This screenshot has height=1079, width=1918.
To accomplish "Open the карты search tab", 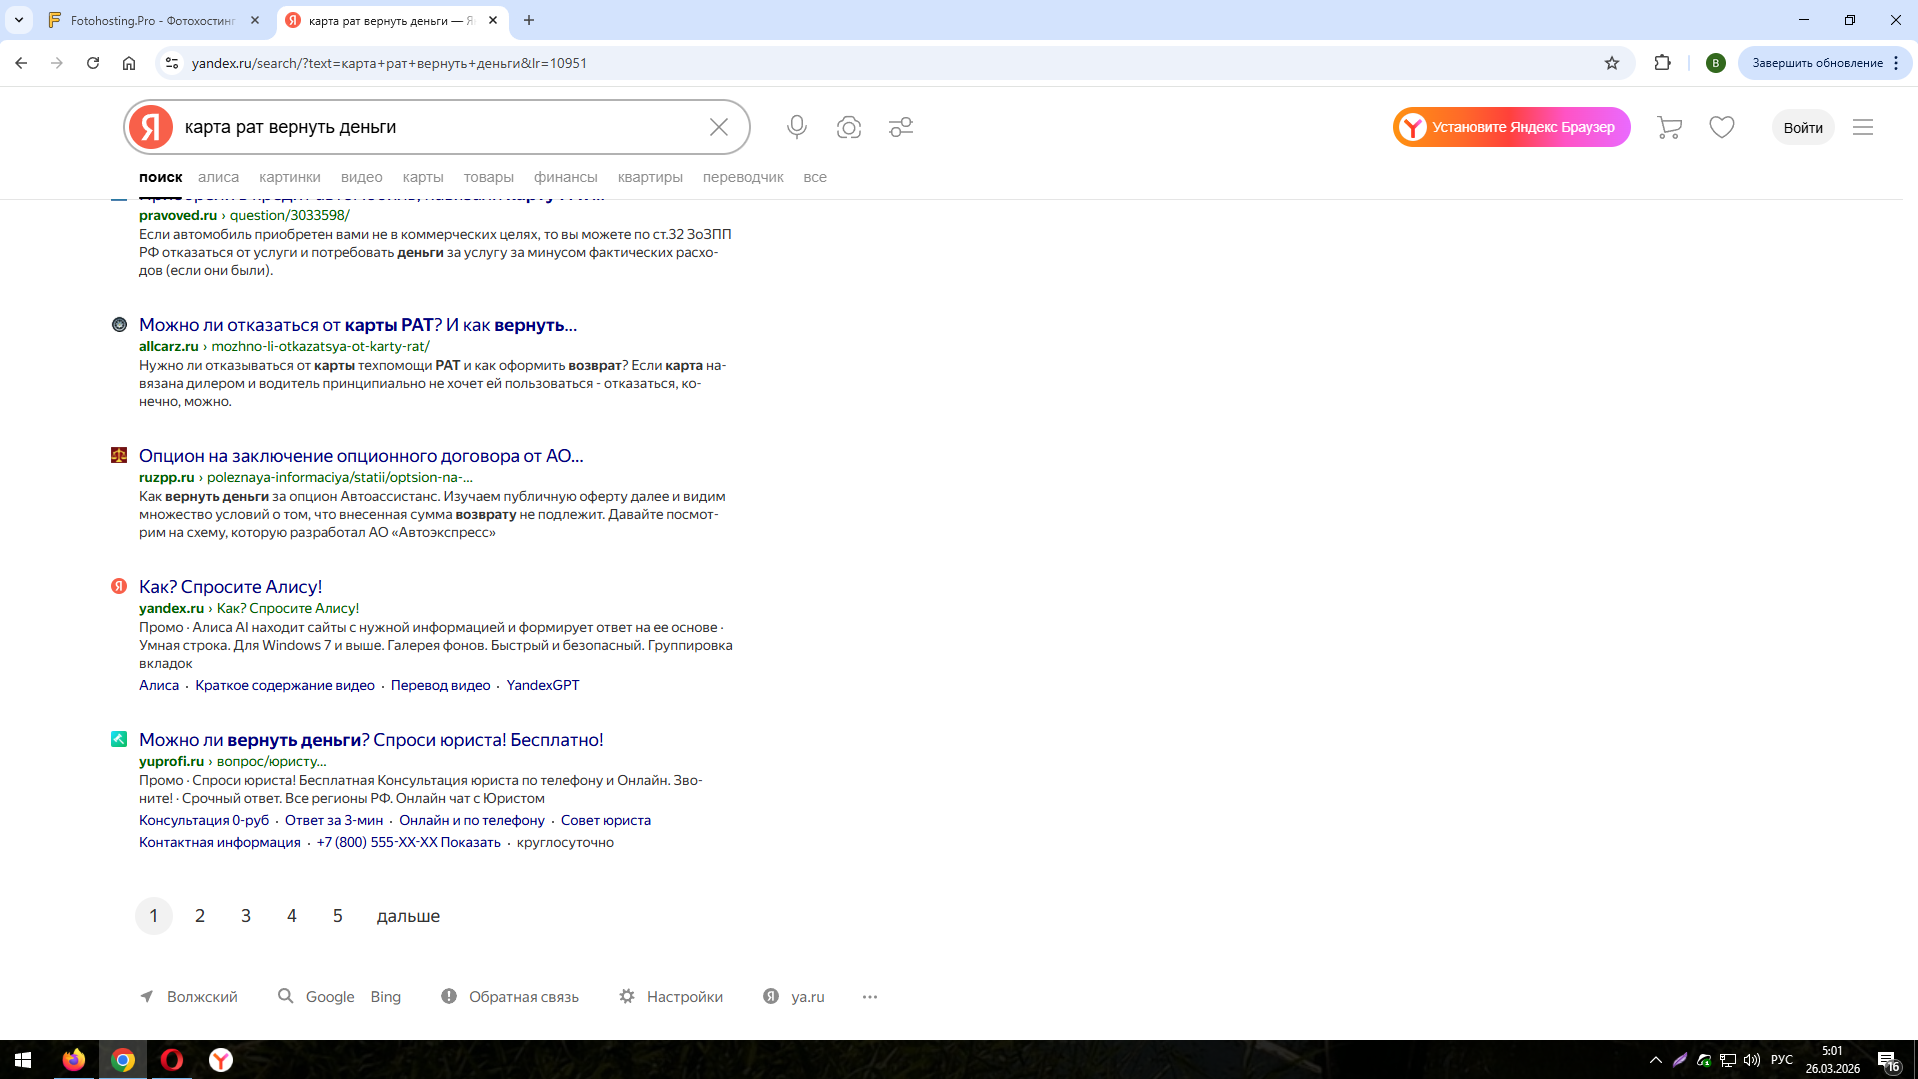I will pyautogui.click(x=423, y=177).
